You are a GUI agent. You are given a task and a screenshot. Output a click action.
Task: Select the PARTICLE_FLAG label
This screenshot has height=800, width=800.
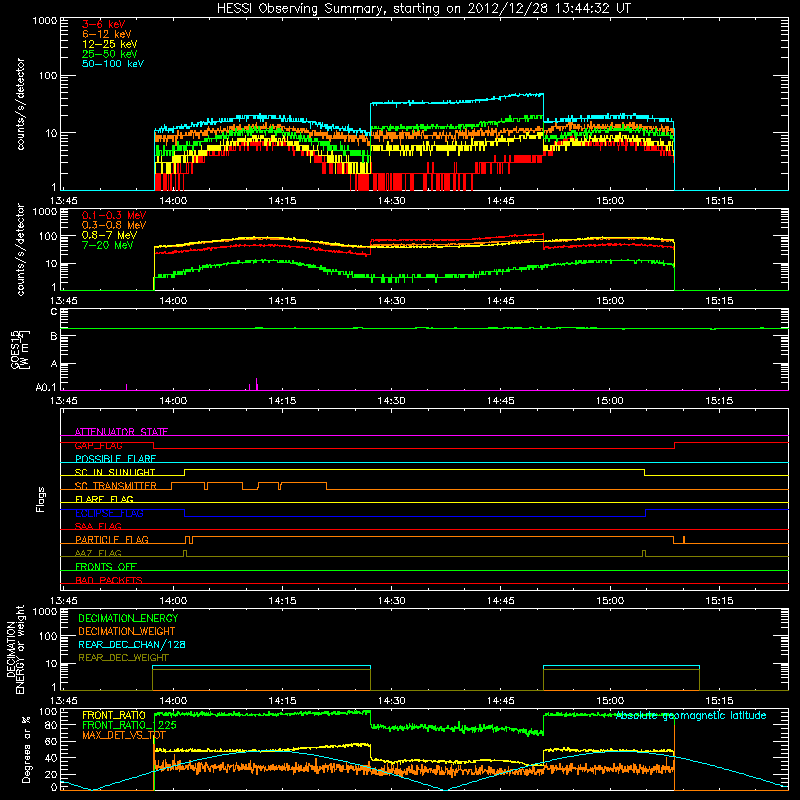pos(112,540)
